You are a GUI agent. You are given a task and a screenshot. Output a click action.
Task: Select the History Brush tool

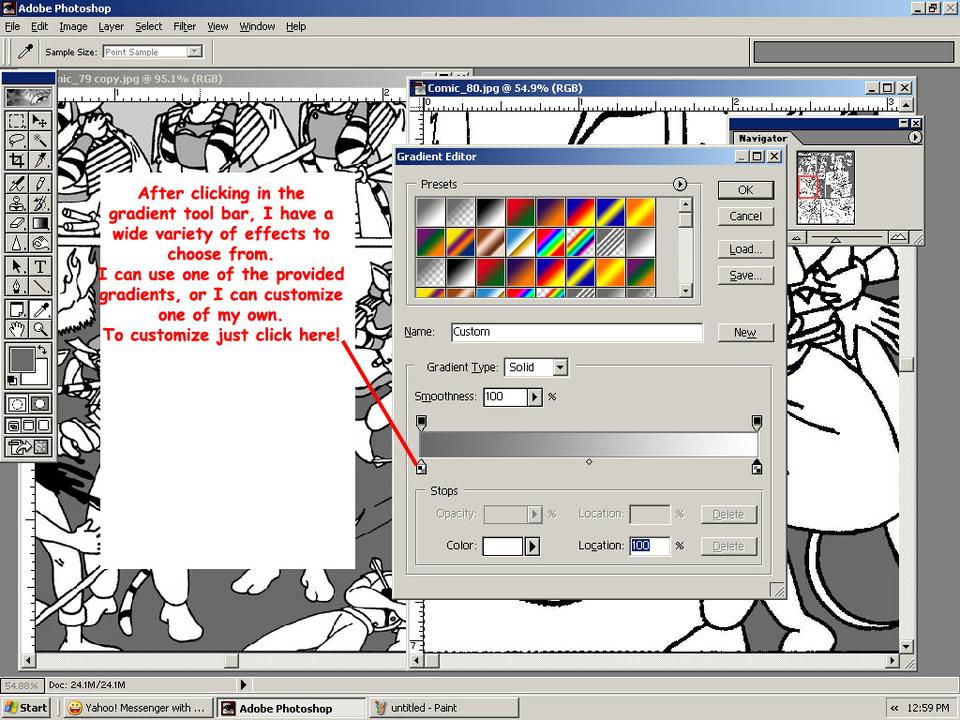click(x=40, y=203)
